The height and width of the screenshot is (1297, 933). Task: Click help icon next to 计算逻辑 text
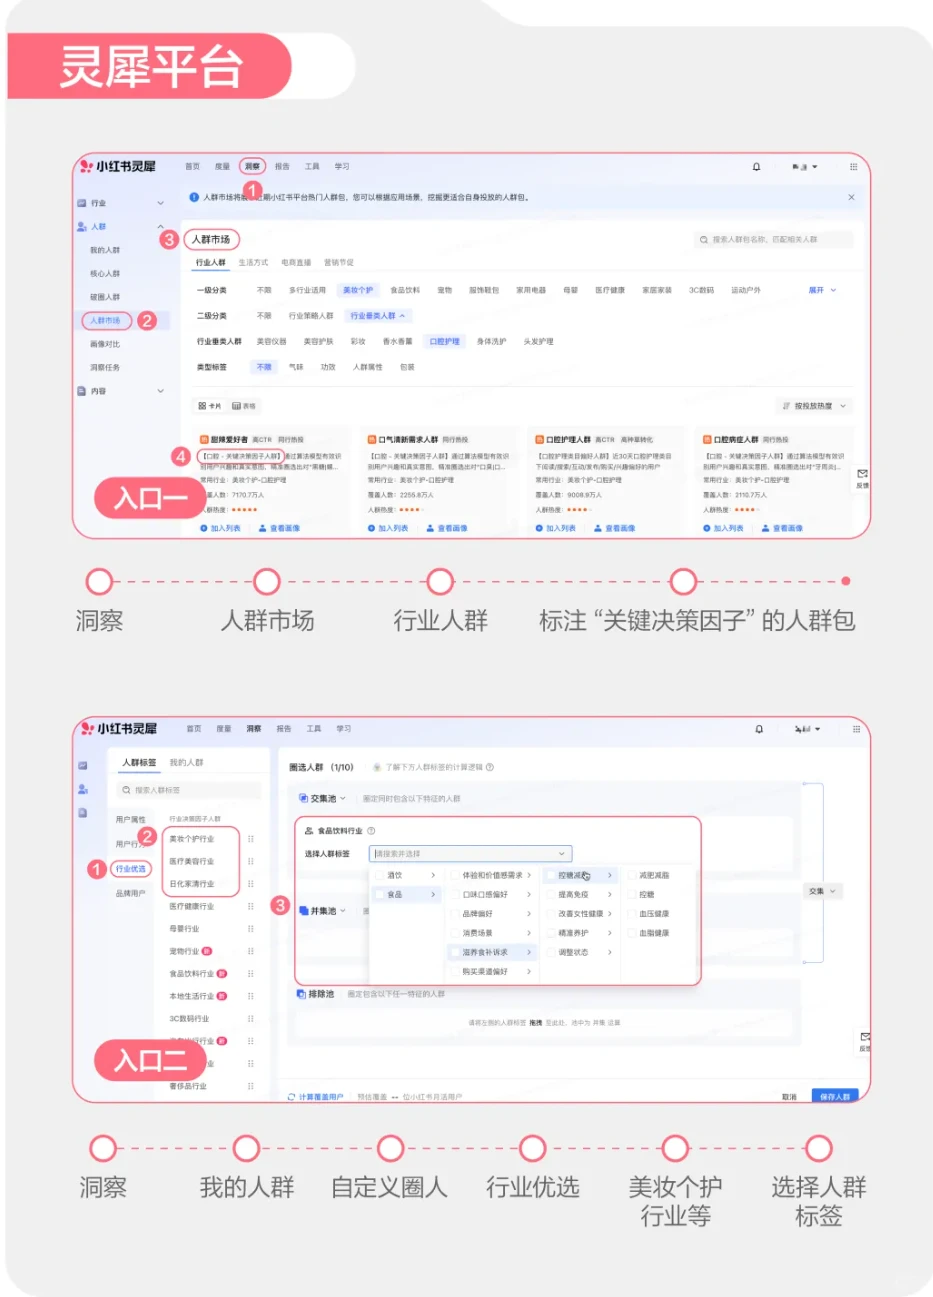(489, 768)
